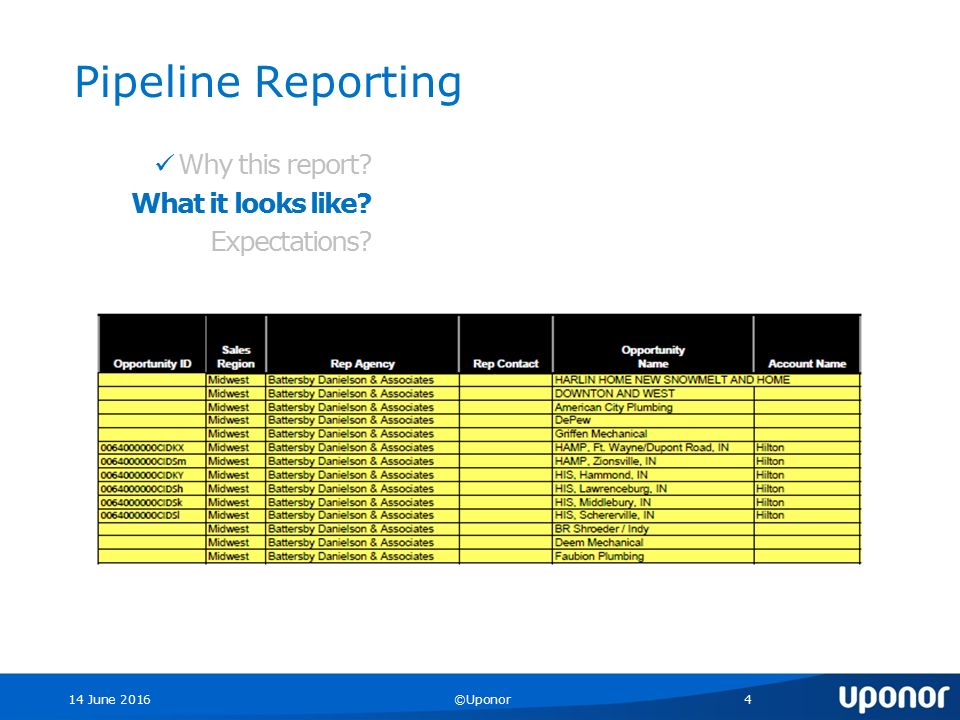The image size is (960, 720).
Task: Click the slide number 4
Action: [x=748, y=699]
